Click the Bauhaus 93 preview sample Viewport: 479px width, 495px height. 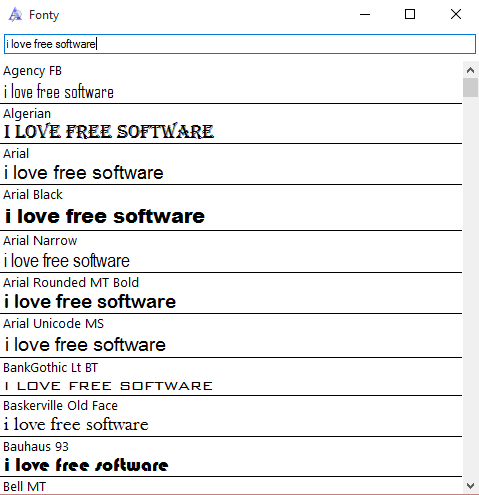pyautogui.click(x=86, y=465)
